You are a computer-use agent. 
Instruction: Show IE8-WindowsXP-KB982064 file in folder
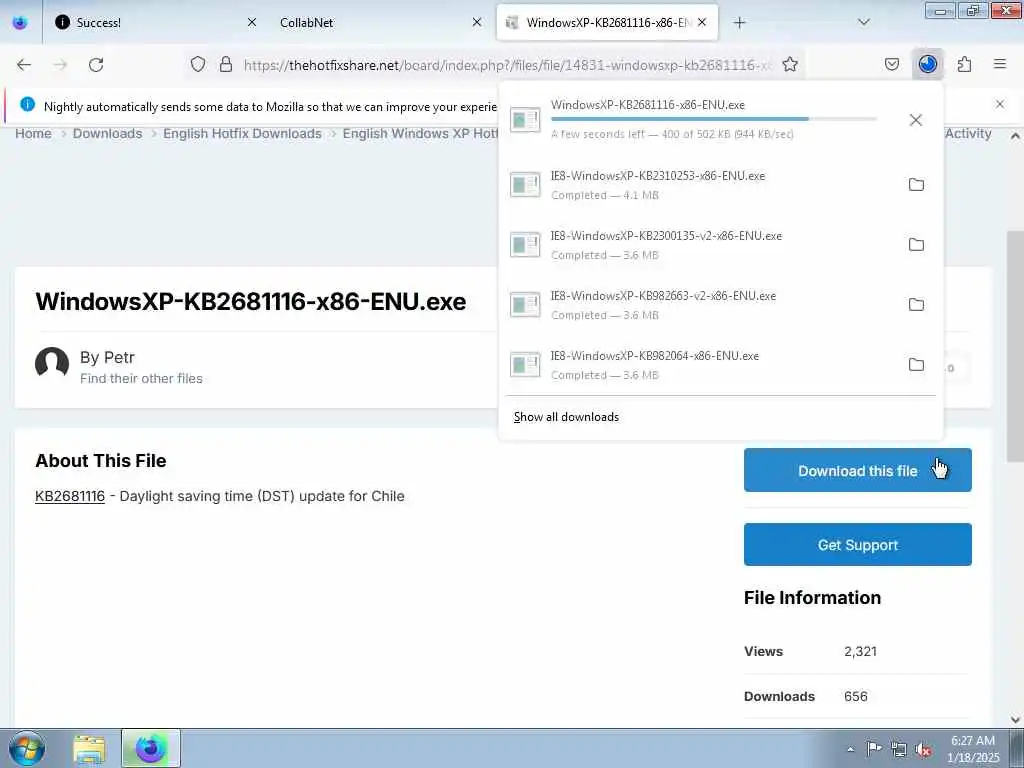click(x=916, y=365)
